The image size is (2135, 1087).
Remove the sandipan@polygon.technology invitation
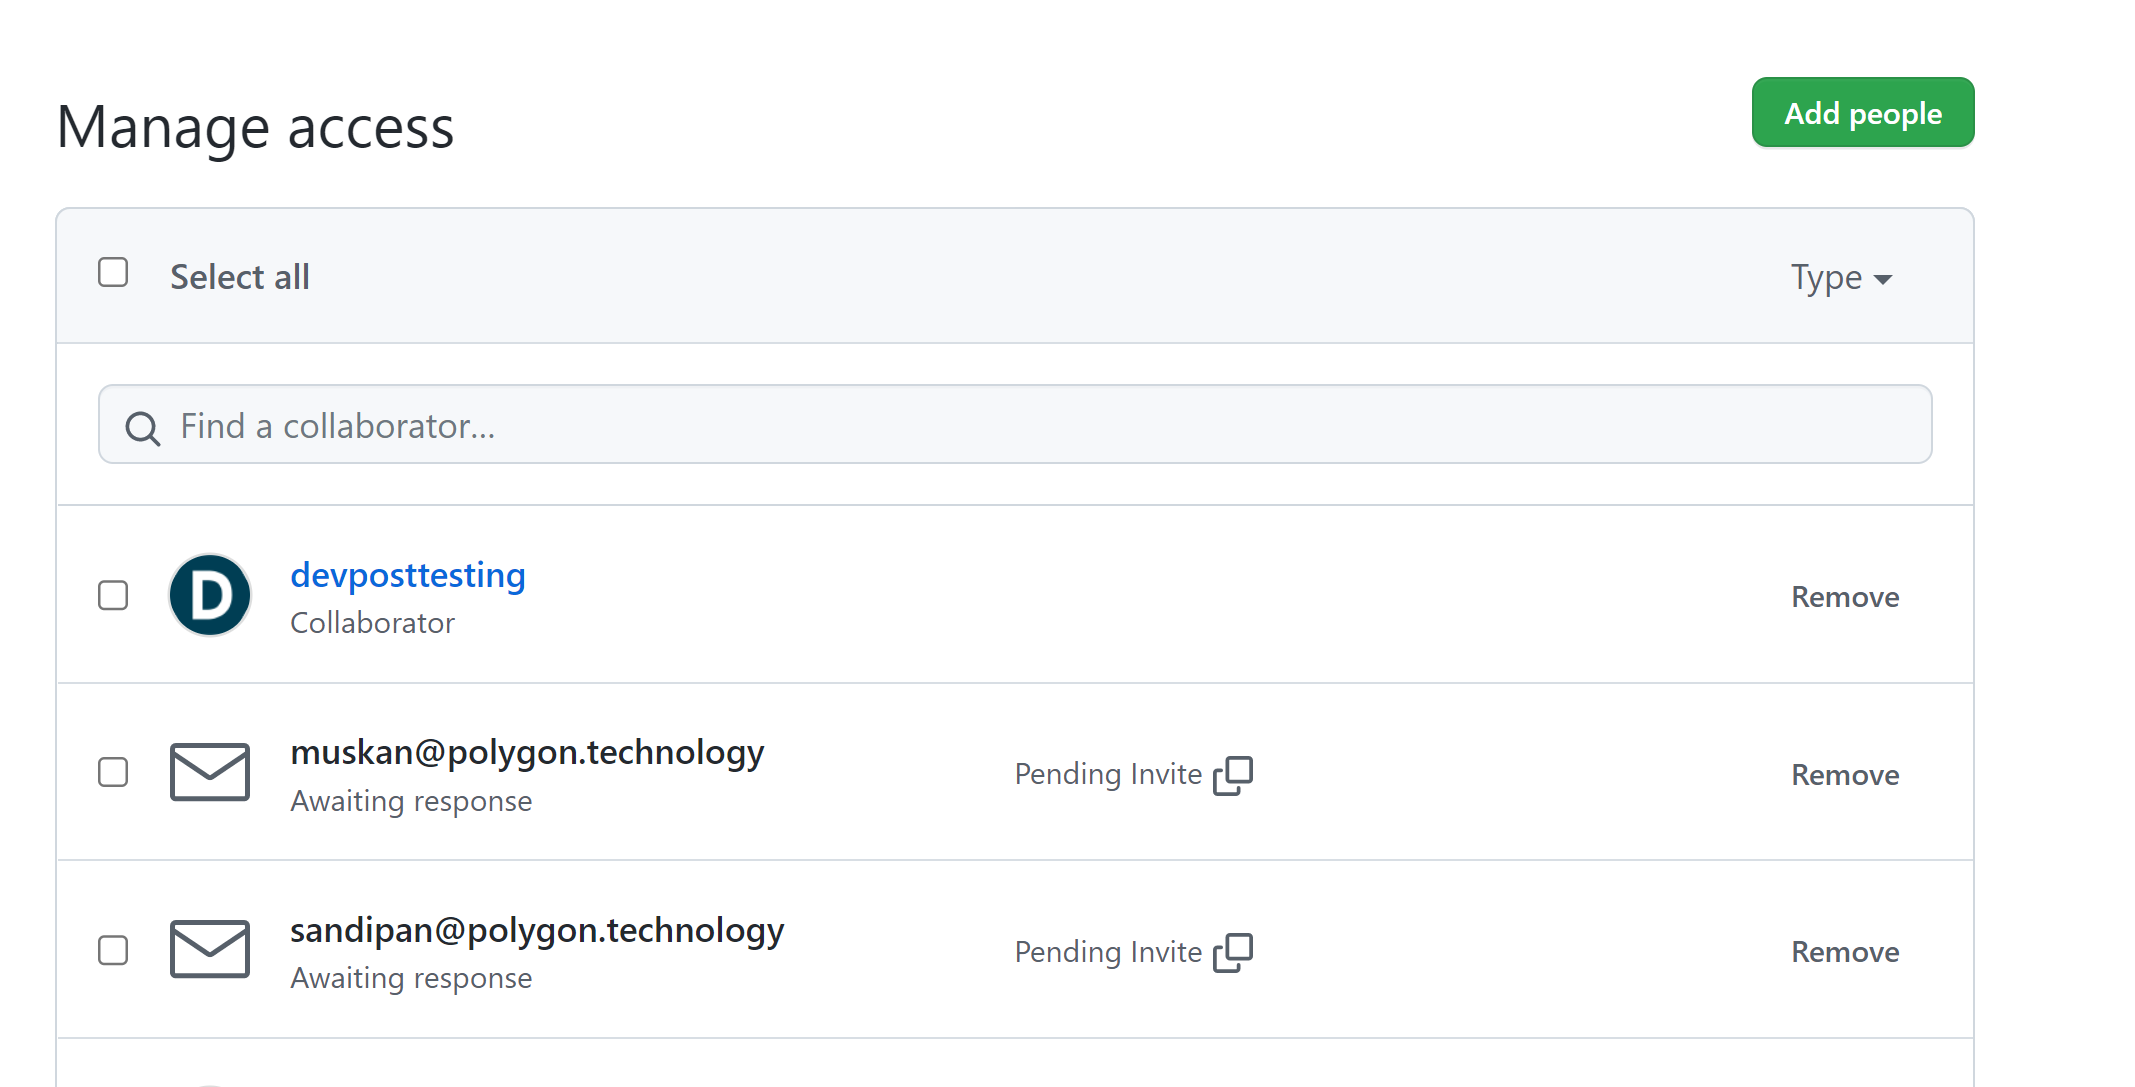pos(1844,952)
